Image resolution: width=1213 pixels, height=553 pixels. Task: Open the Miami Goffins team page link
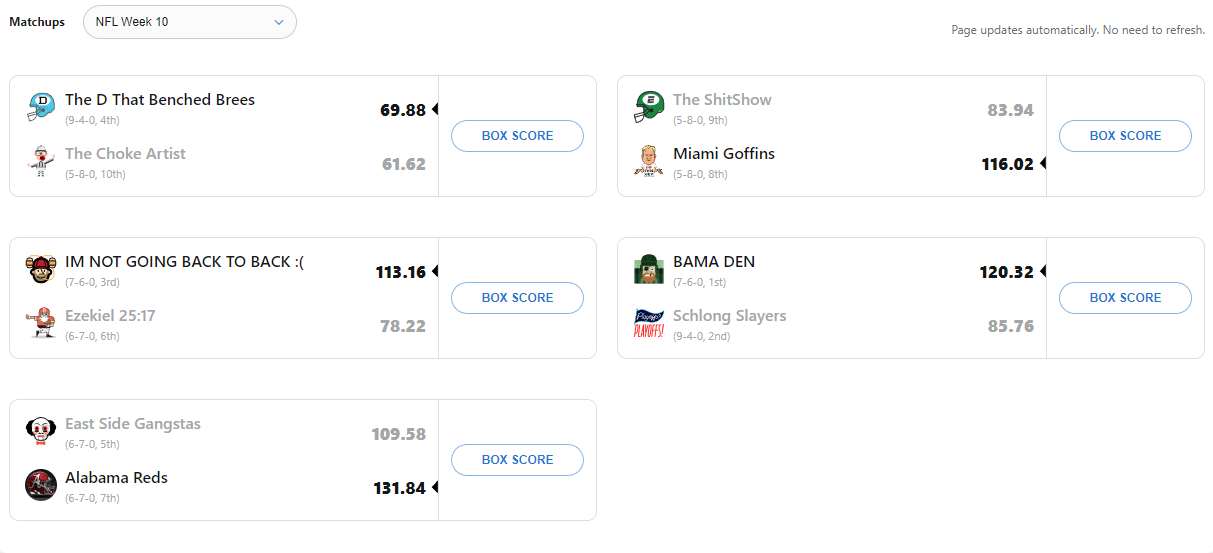[724, 154]
